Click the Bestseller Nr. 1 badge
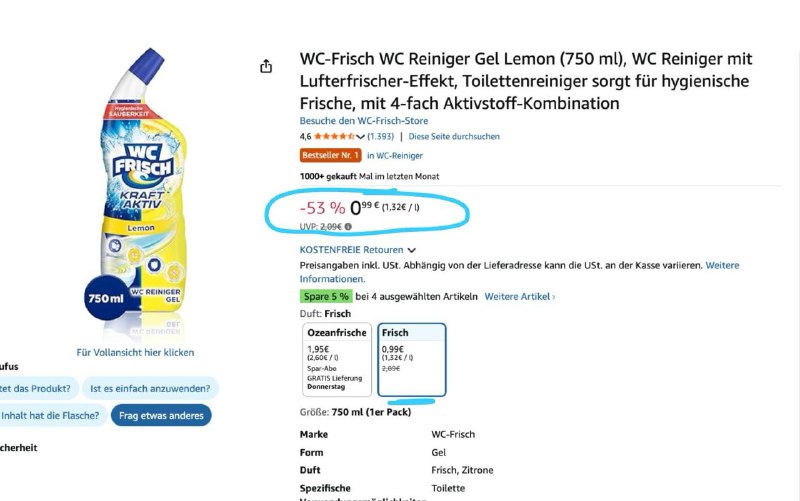 pos(330,156)
